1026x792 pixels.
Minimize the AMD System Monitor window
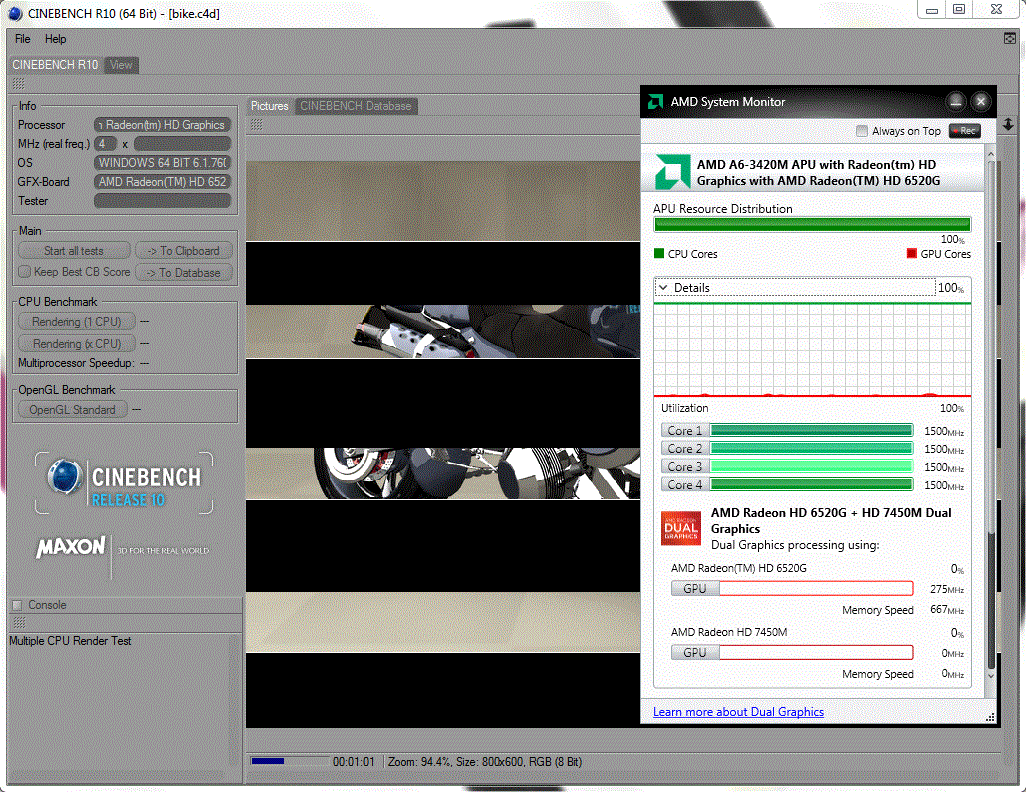(x=956, y=101)
